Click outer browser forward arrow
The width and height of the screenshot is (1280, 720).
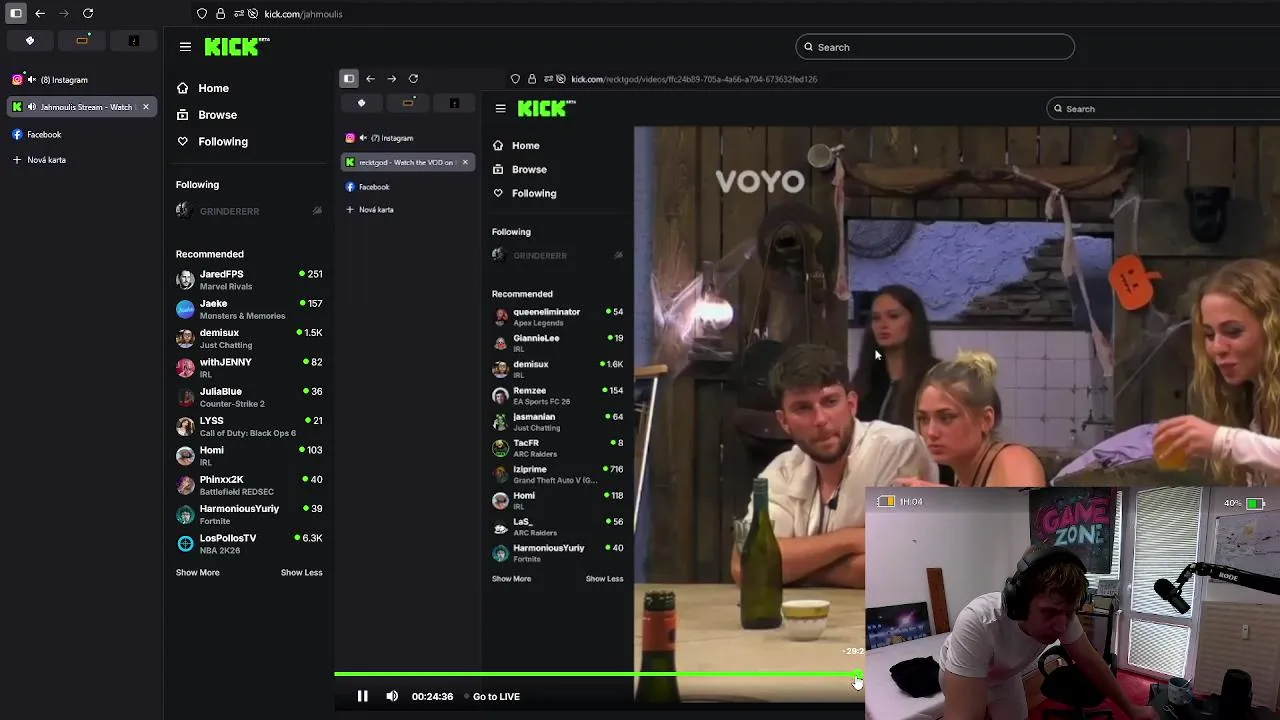(64, 13)
